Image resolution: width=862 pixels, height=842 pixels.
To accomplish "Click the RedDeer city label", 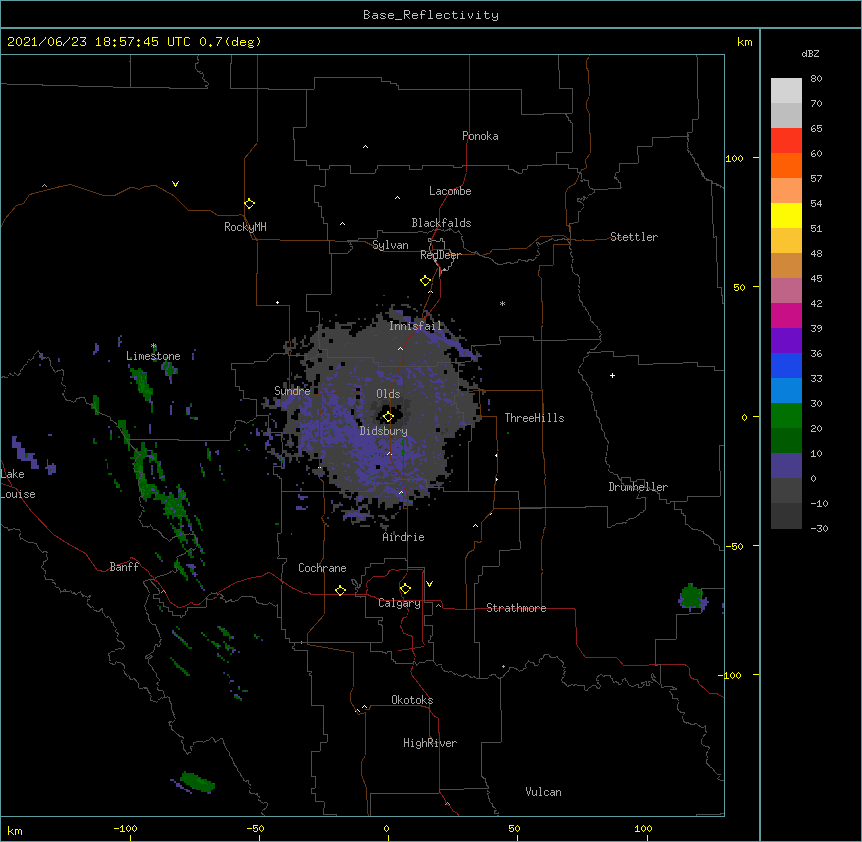I will [440, 255].
